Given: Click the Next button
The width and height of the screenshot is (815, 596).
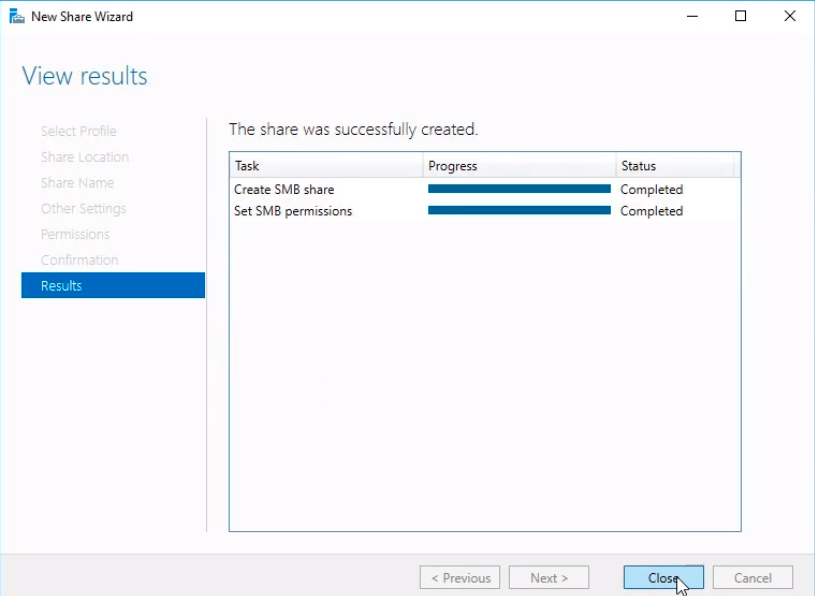Looking at the screenshot, I should pos(549,577).
